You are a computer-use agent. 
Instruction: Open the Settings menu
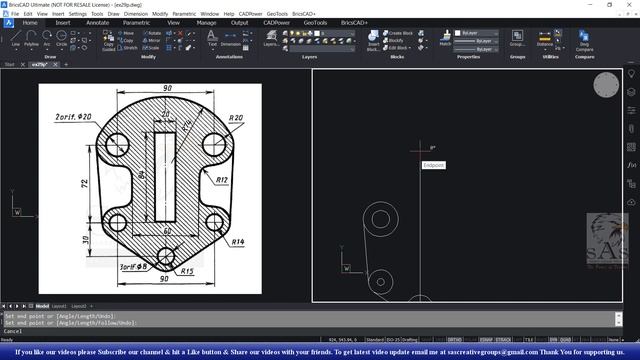[x=78, y=14]
